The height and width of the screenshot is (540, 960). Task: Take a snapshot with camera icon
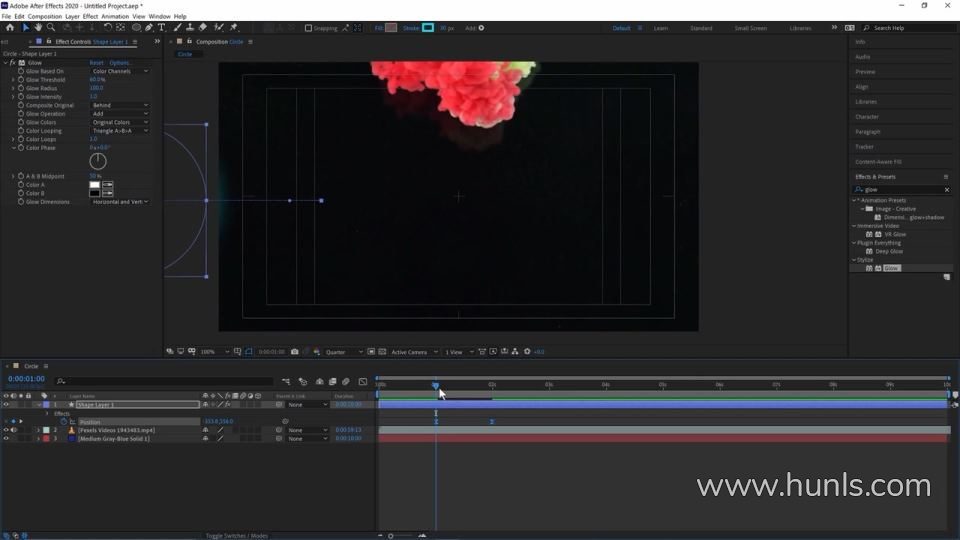pos(294,352)
